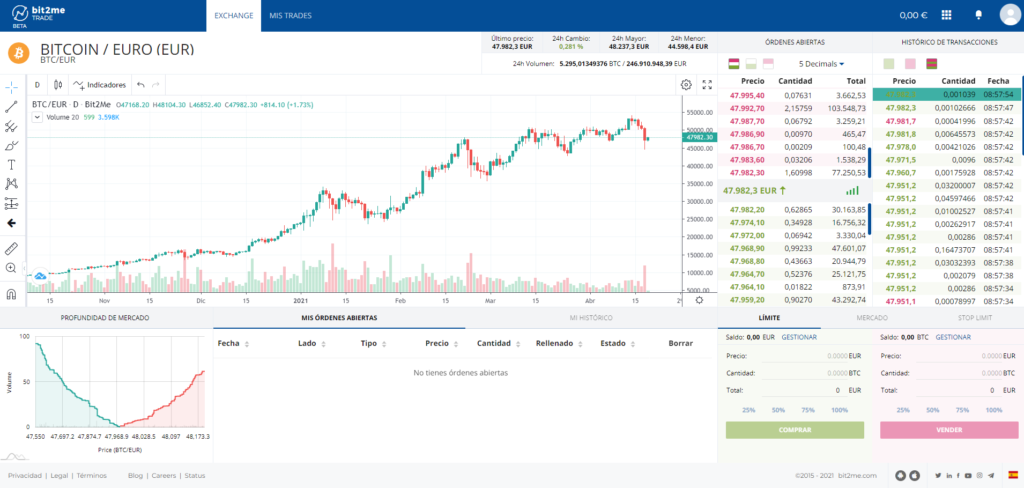Open axis settings gear below price scale
This screenshot has width=1024, height=488.
[699, 300]
